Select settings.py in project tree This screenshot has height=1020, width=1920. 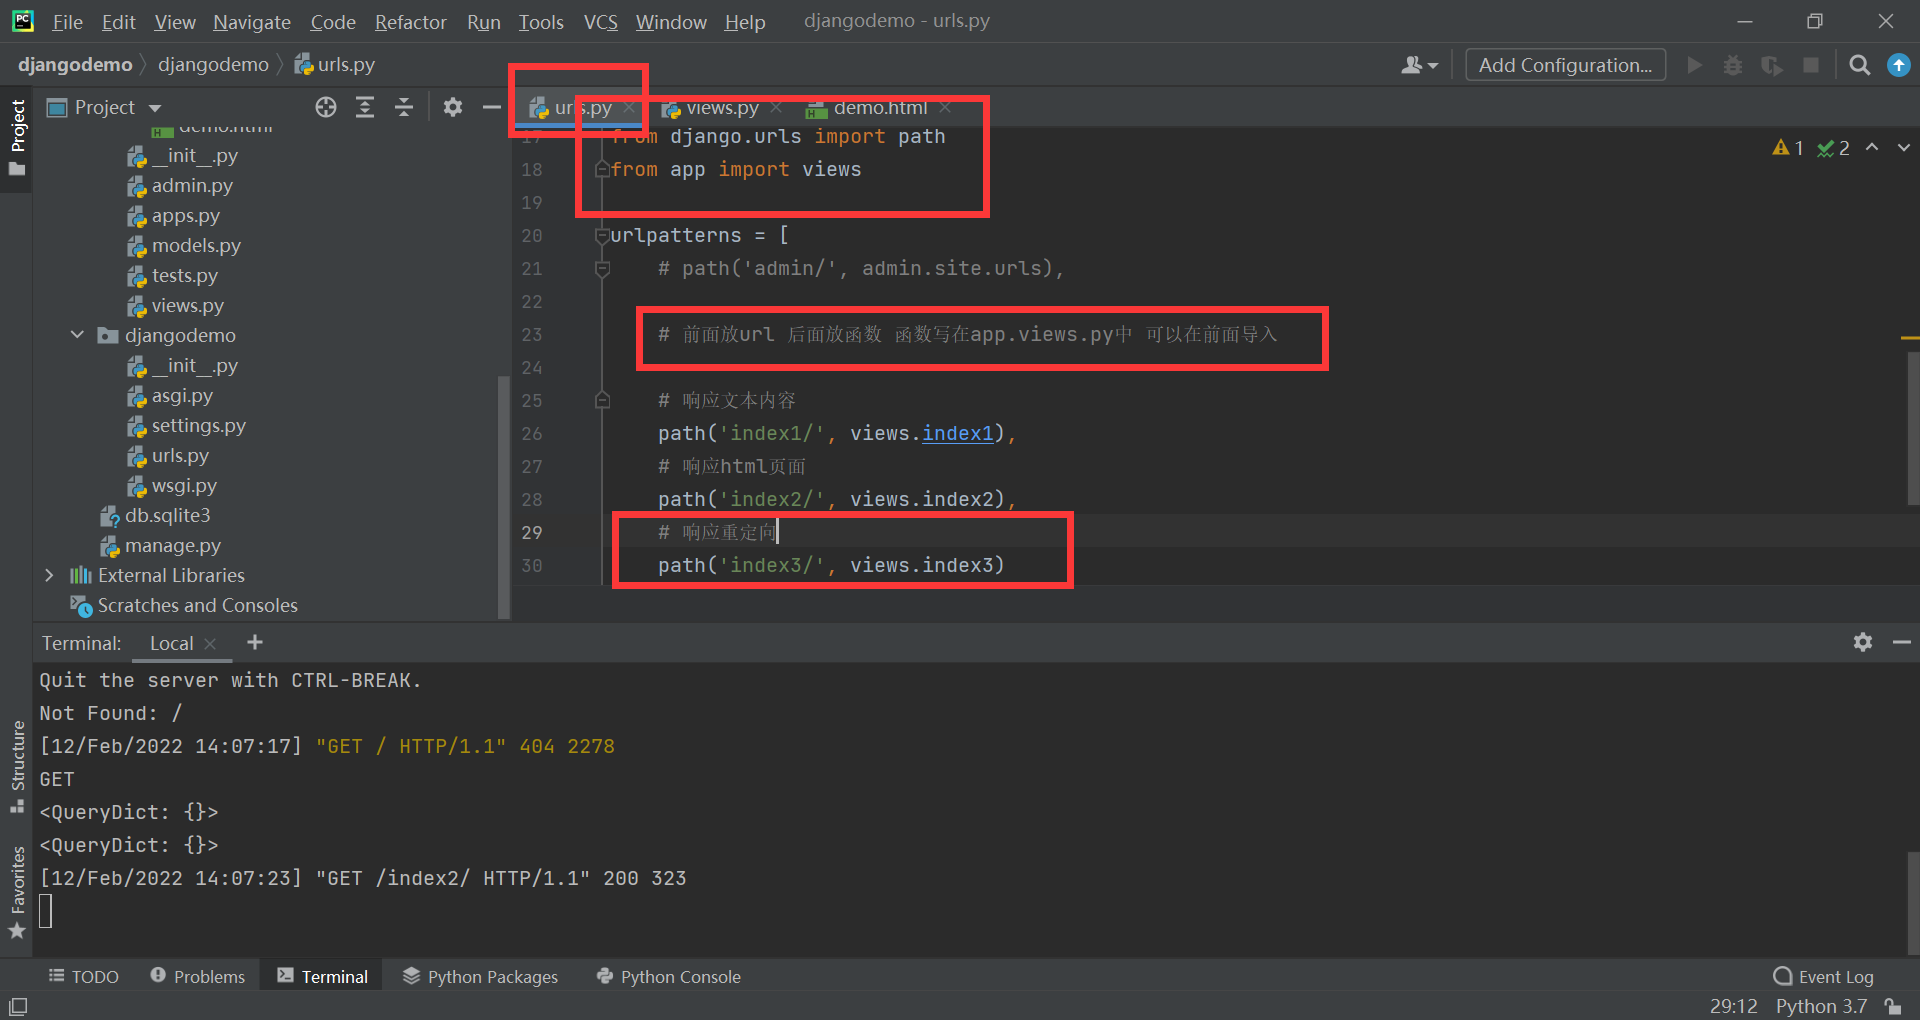(x=198, y=425)
